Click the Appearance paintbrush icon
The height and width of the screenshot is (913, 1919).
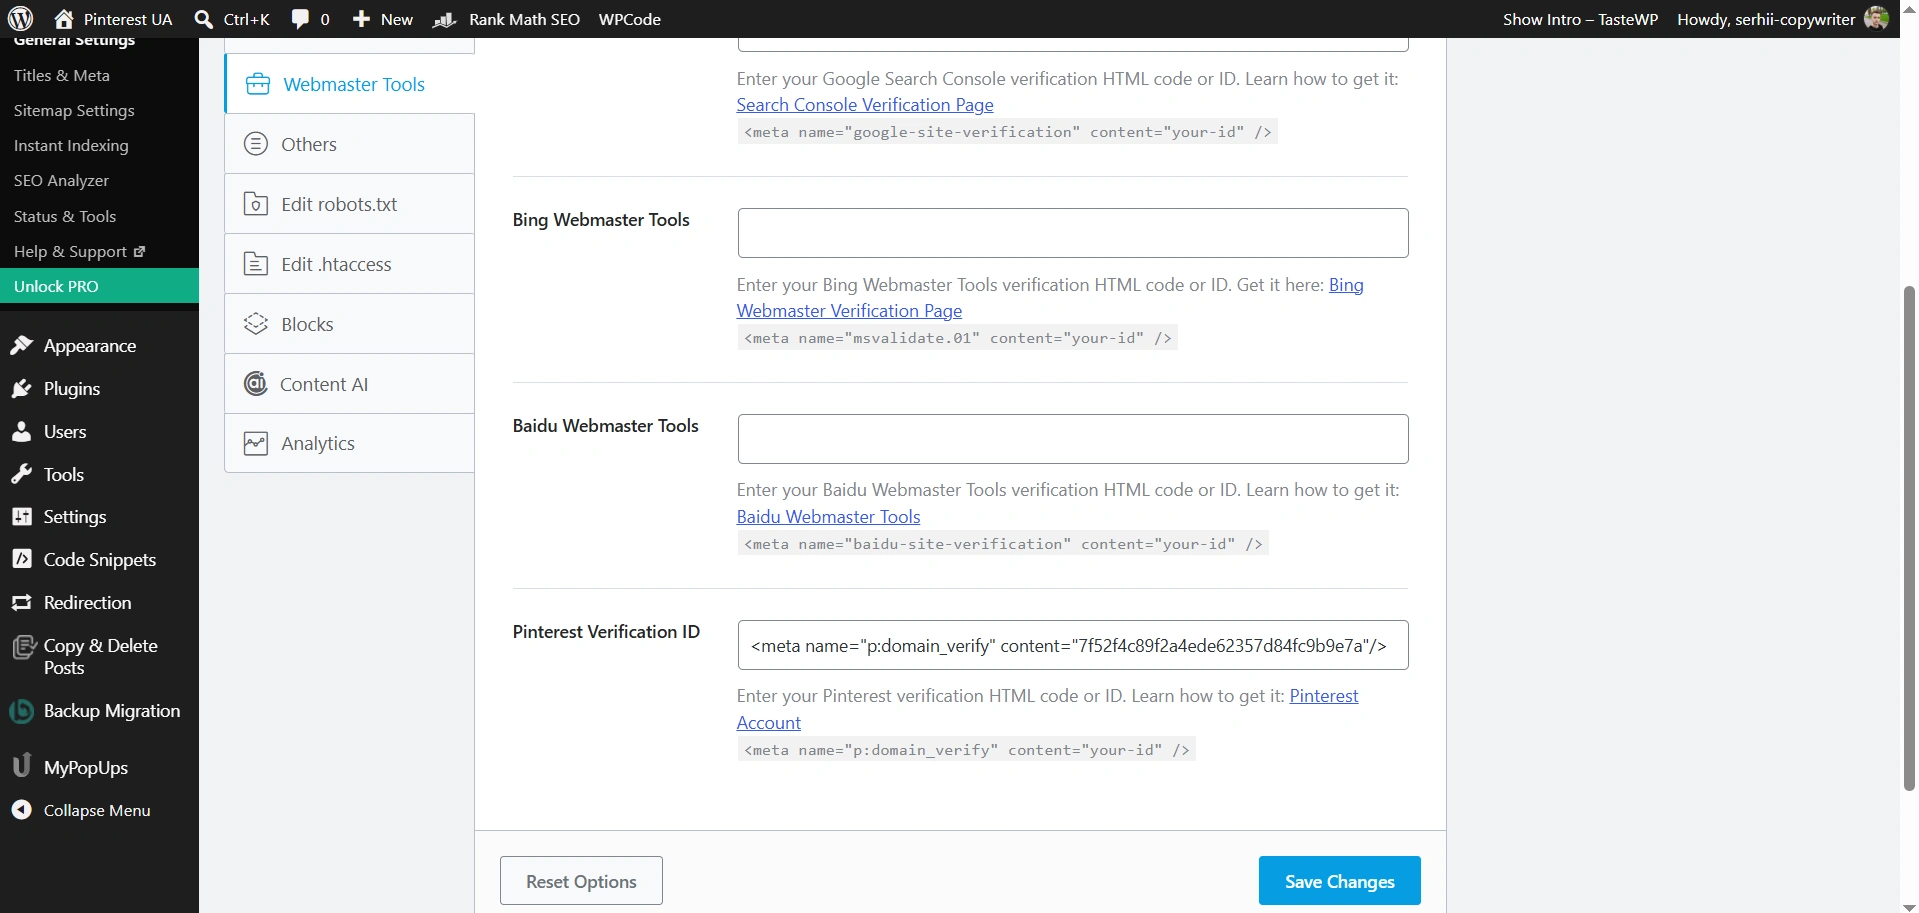[22, 346]
